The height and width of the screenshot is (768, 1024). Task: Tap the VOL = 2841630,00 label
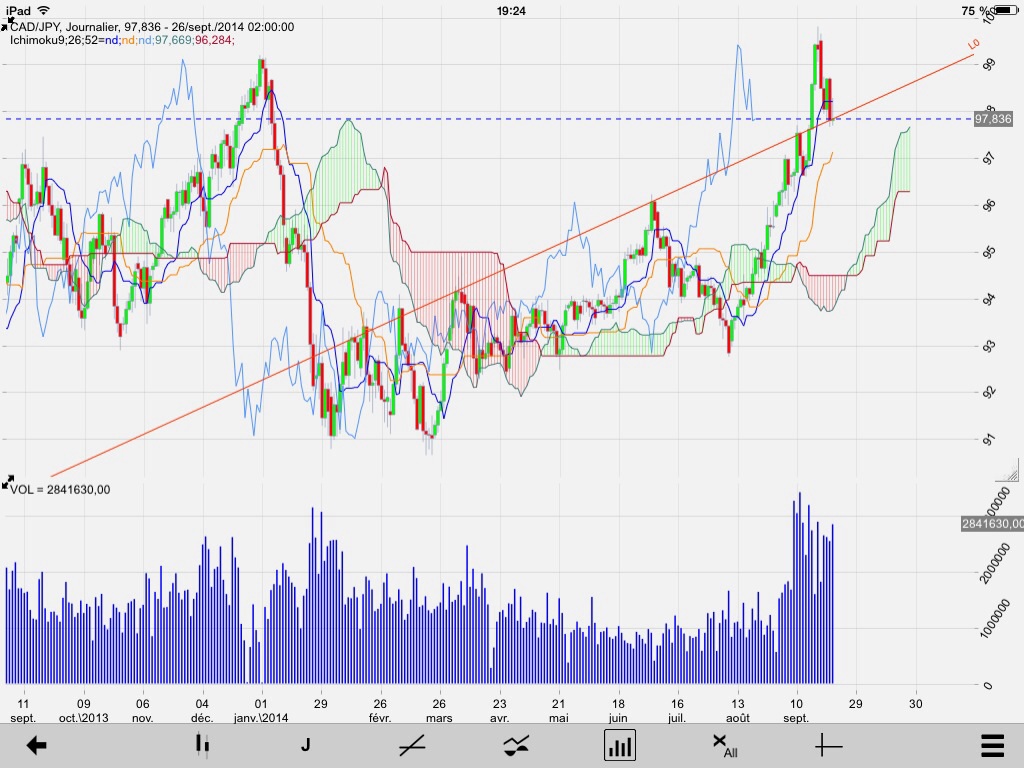pyautogui.click(x=60, y=490)
